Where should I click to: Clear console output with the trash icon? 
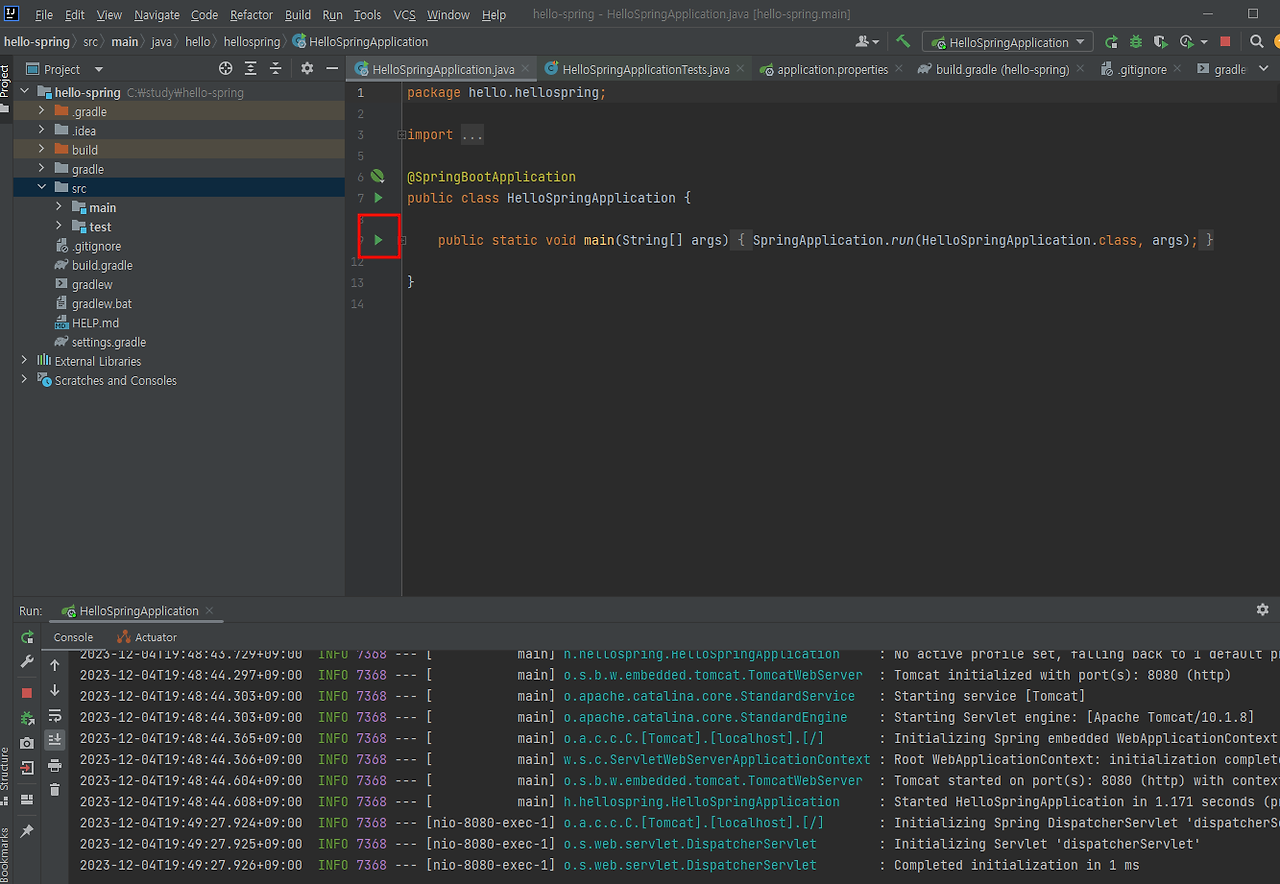coord(55,790)
